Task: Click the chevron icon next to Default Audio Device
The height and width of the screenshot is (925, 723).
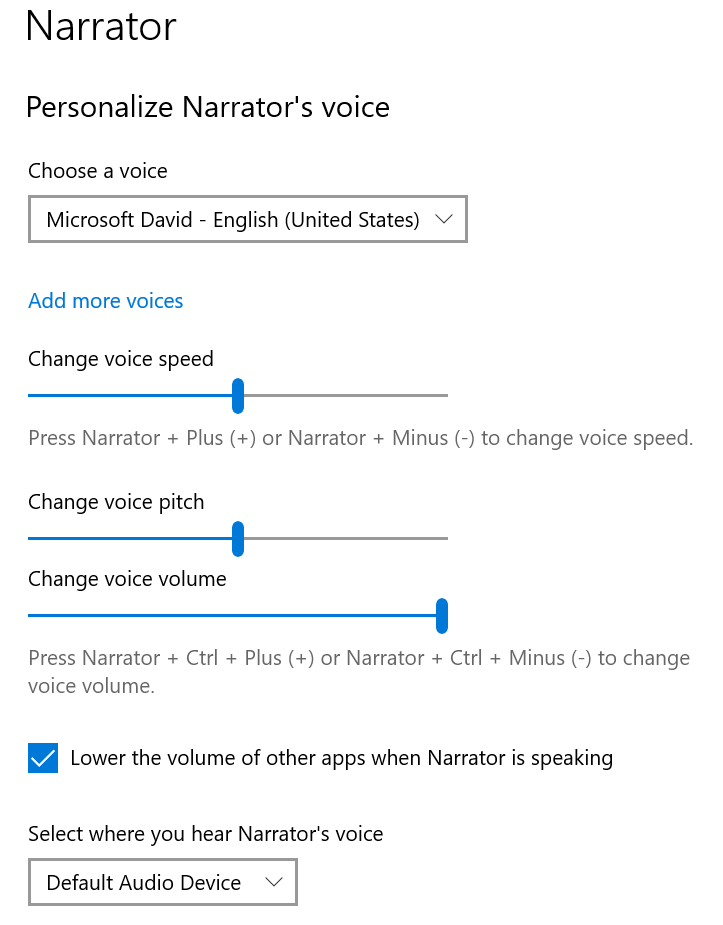Action: tap(274, 883)
